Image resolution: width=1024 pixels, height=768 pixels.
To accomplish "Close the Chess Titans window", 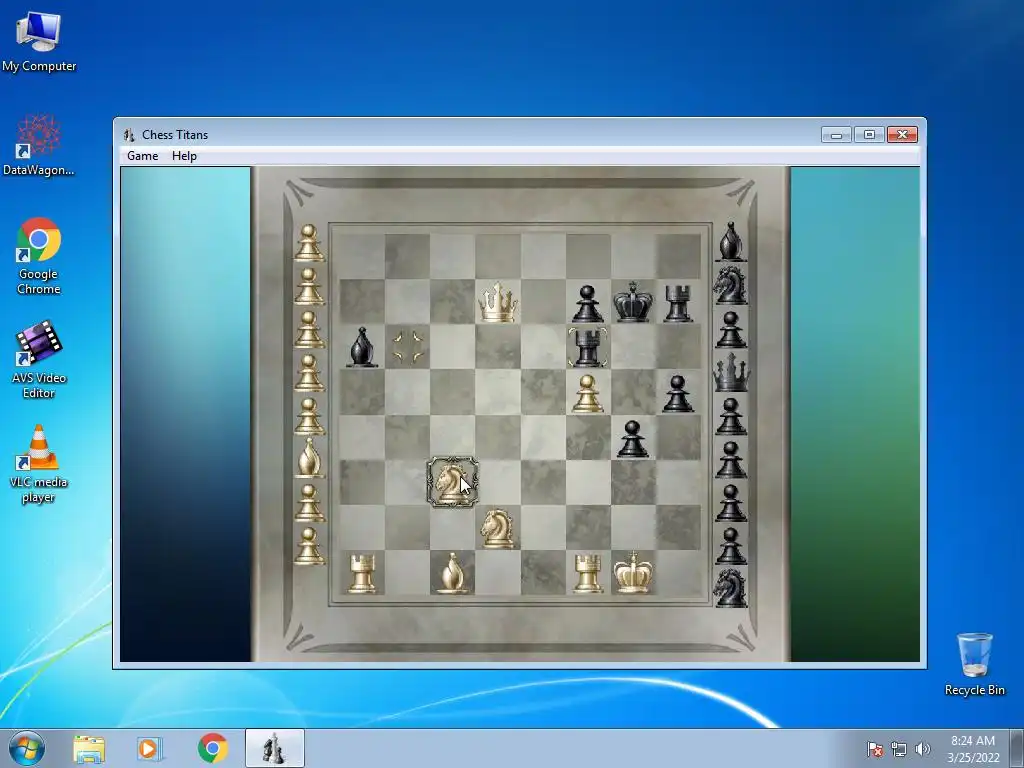I will (903, 135).
